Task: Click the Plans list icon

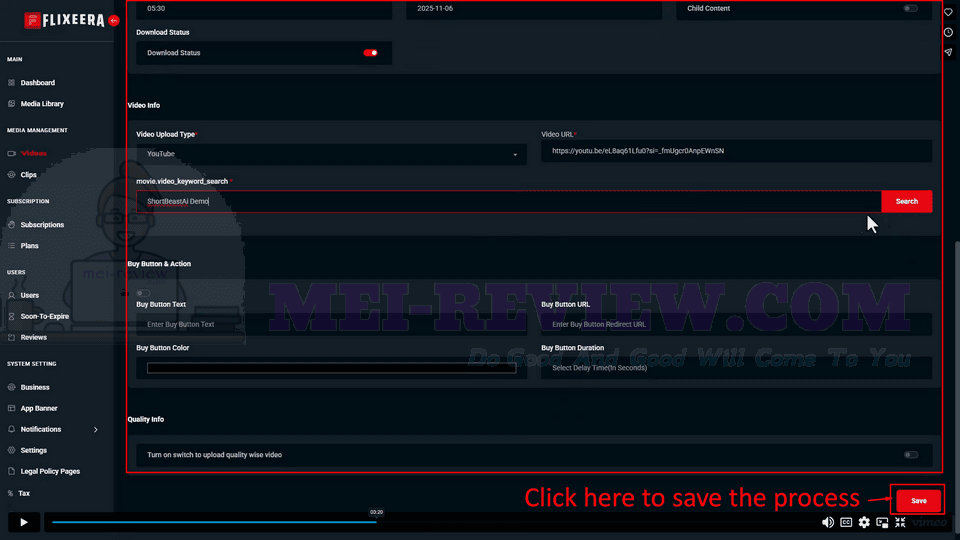Action: pyautogui.click(x=11, y=246)
